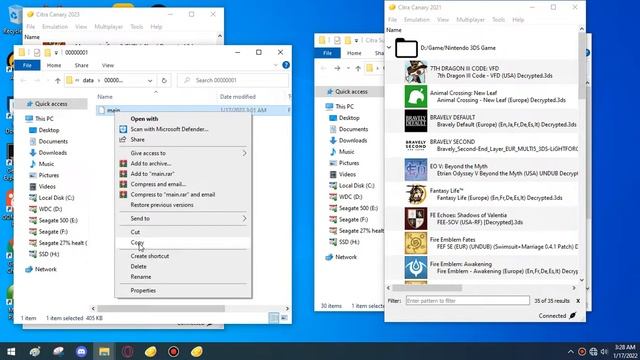640x360 pixels.
Task: Open the File tab in 00000001 Explorer window
Action: tap(27, 65)
